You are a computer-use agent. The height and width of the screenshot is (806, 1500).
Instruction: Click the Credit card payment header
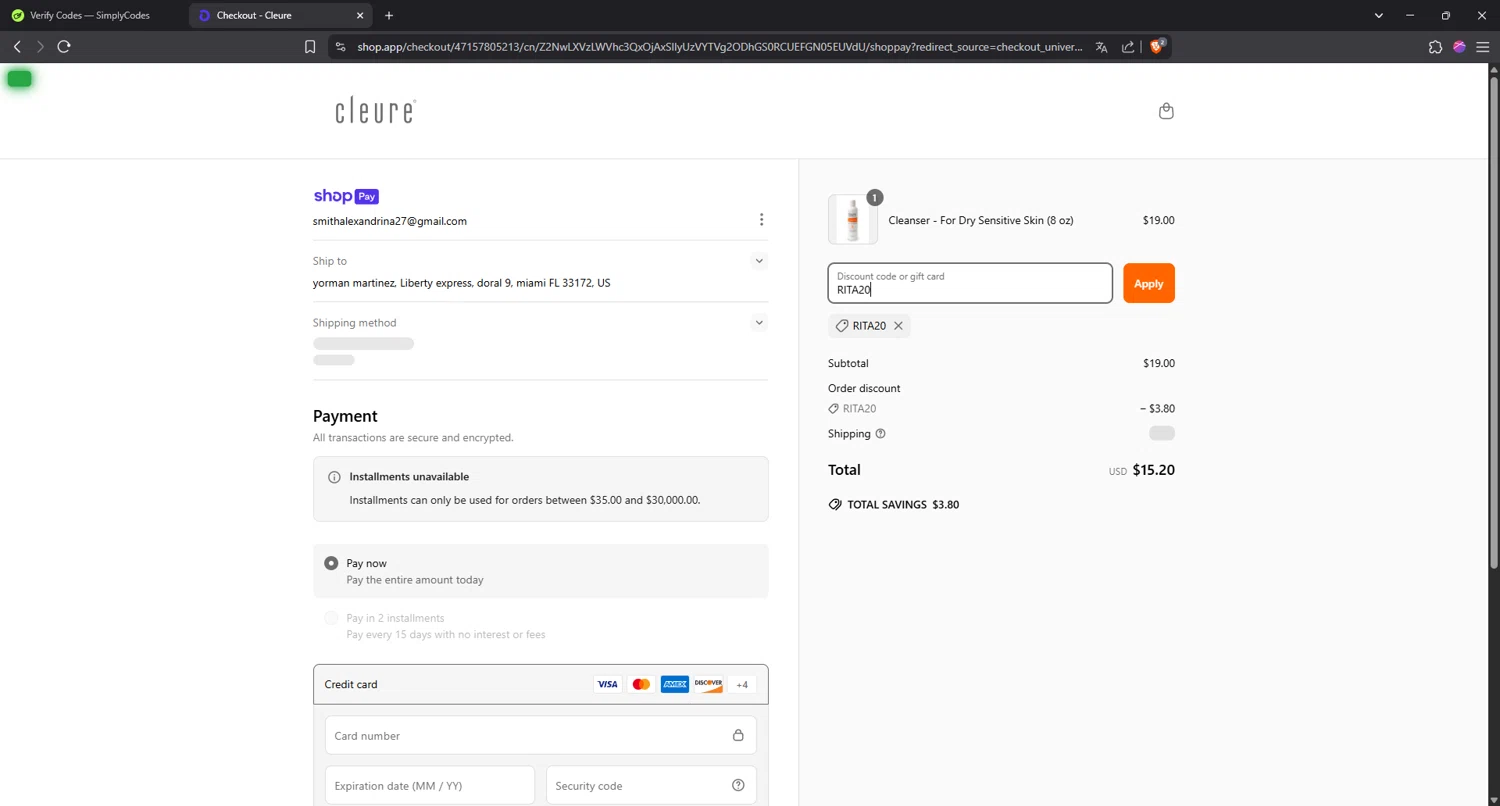[540, 685]
